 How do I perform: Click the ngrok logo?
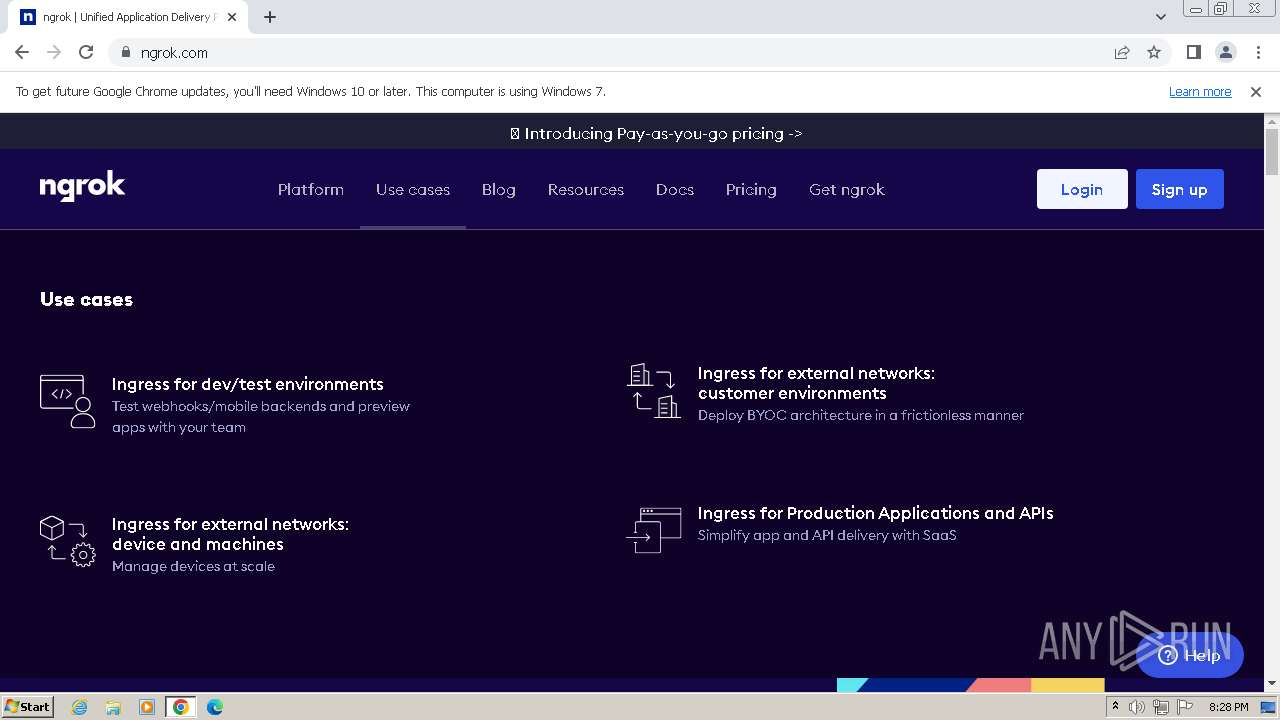pos(82,187)
